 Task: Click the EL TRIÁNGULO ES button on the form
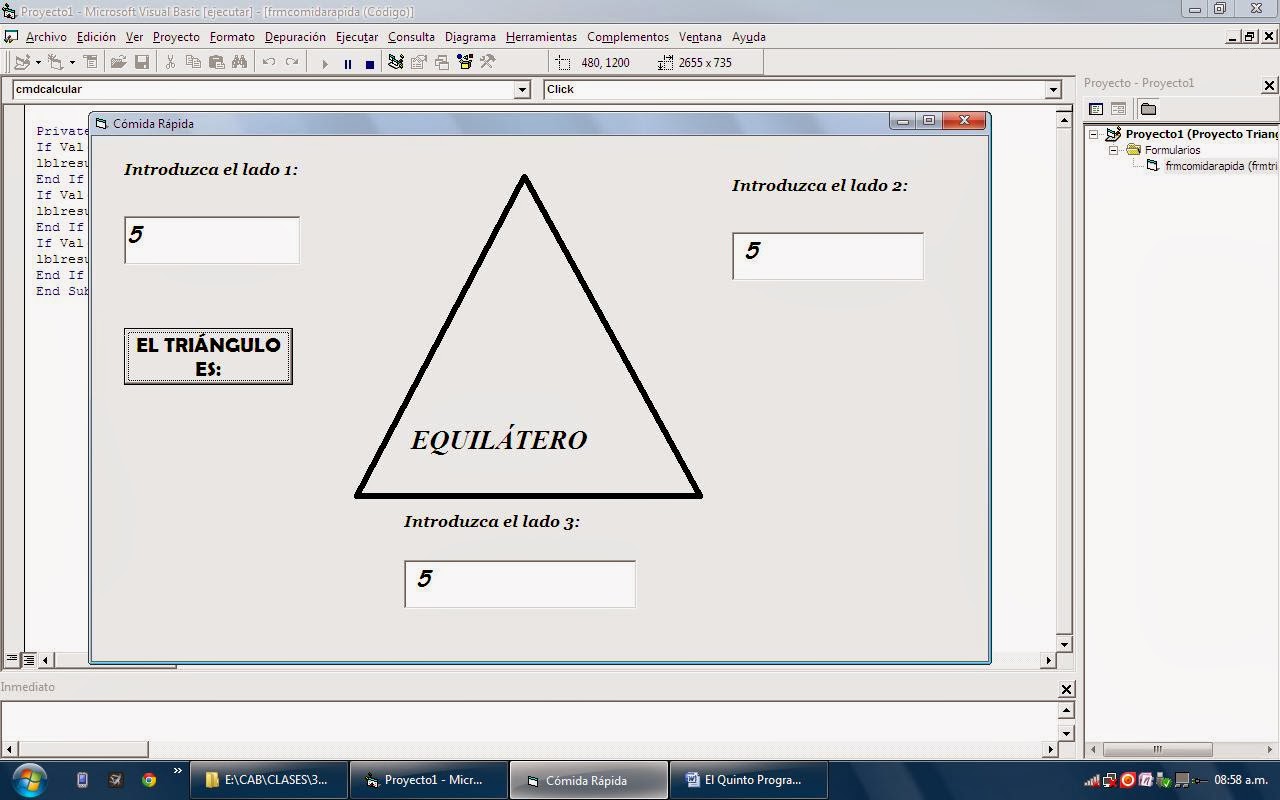207,355
